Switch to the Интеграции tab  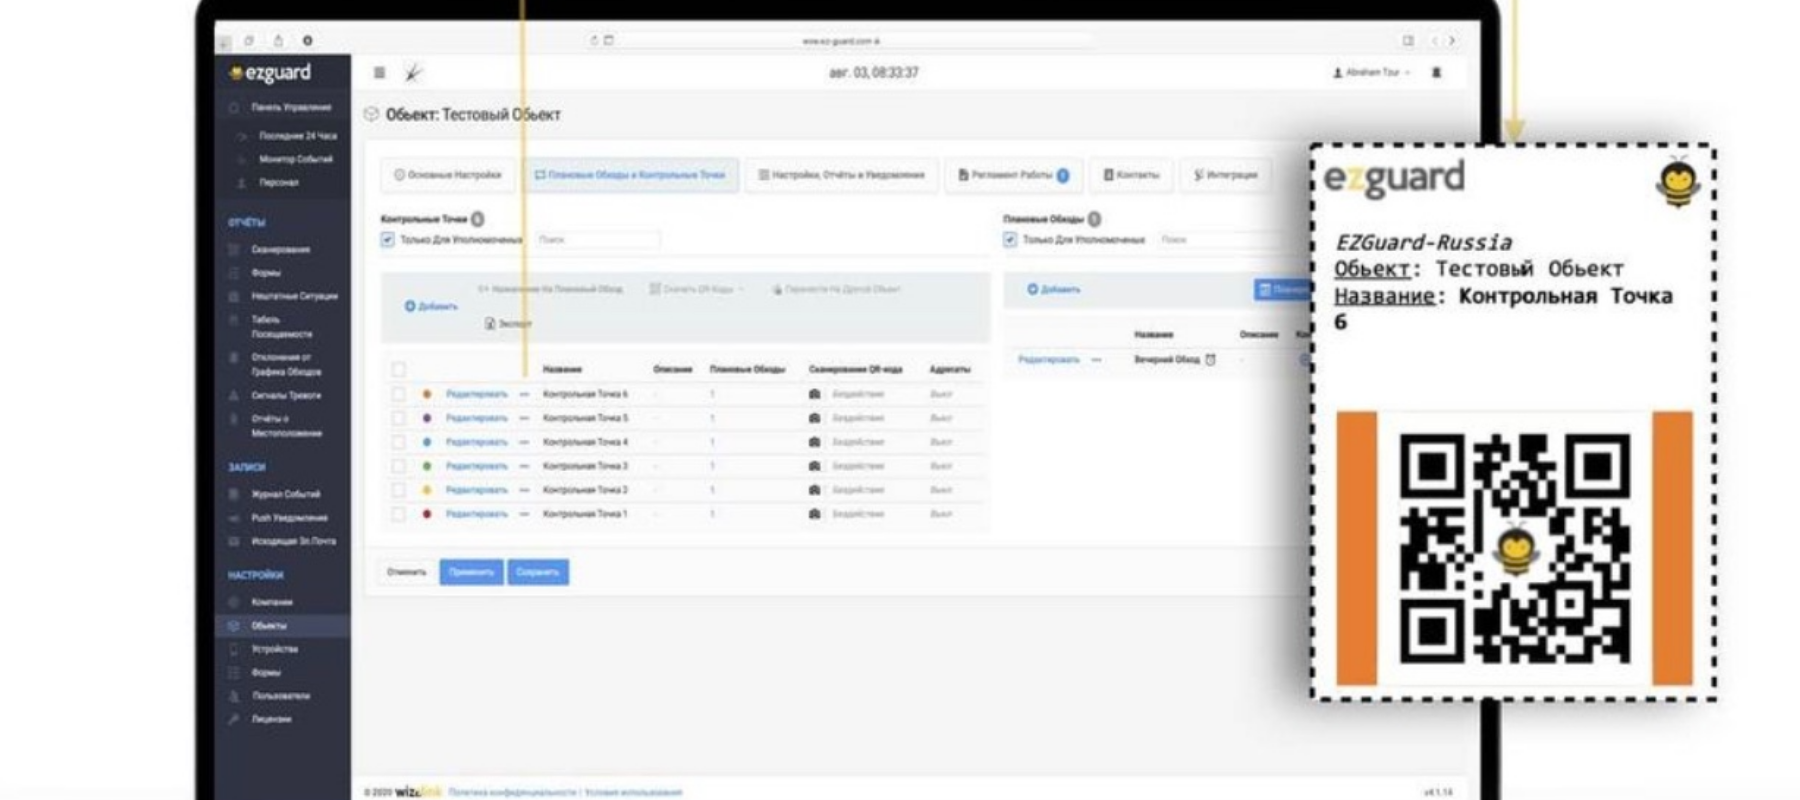(1225, 175)
